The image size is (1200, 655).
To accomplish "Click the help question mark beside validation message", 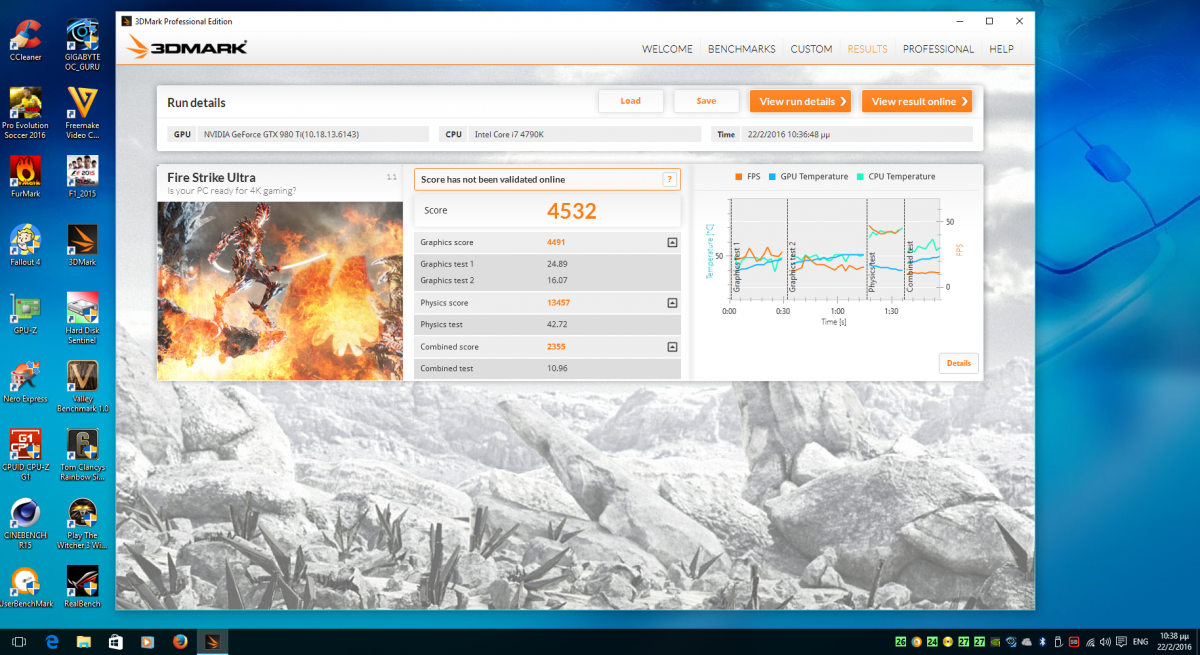I will pos(670,180).
